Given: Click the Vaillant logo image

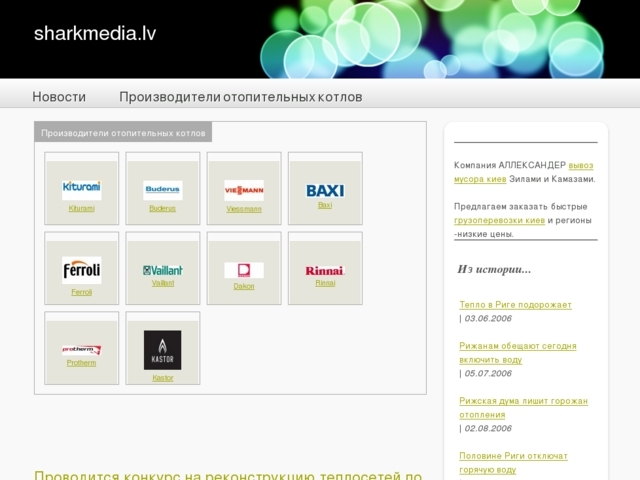Looking at the screenshot, I should click(162, 270).
